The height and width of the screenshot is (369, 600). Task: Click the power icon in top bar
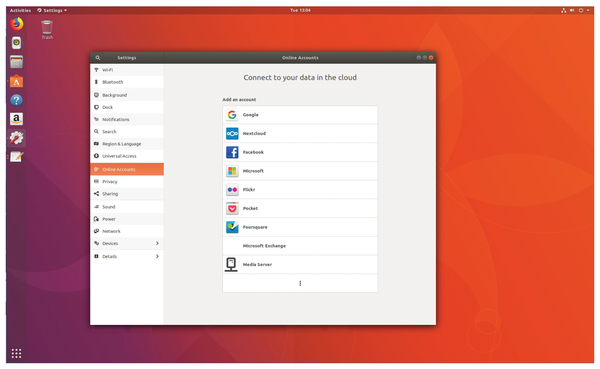coord(581,10)
